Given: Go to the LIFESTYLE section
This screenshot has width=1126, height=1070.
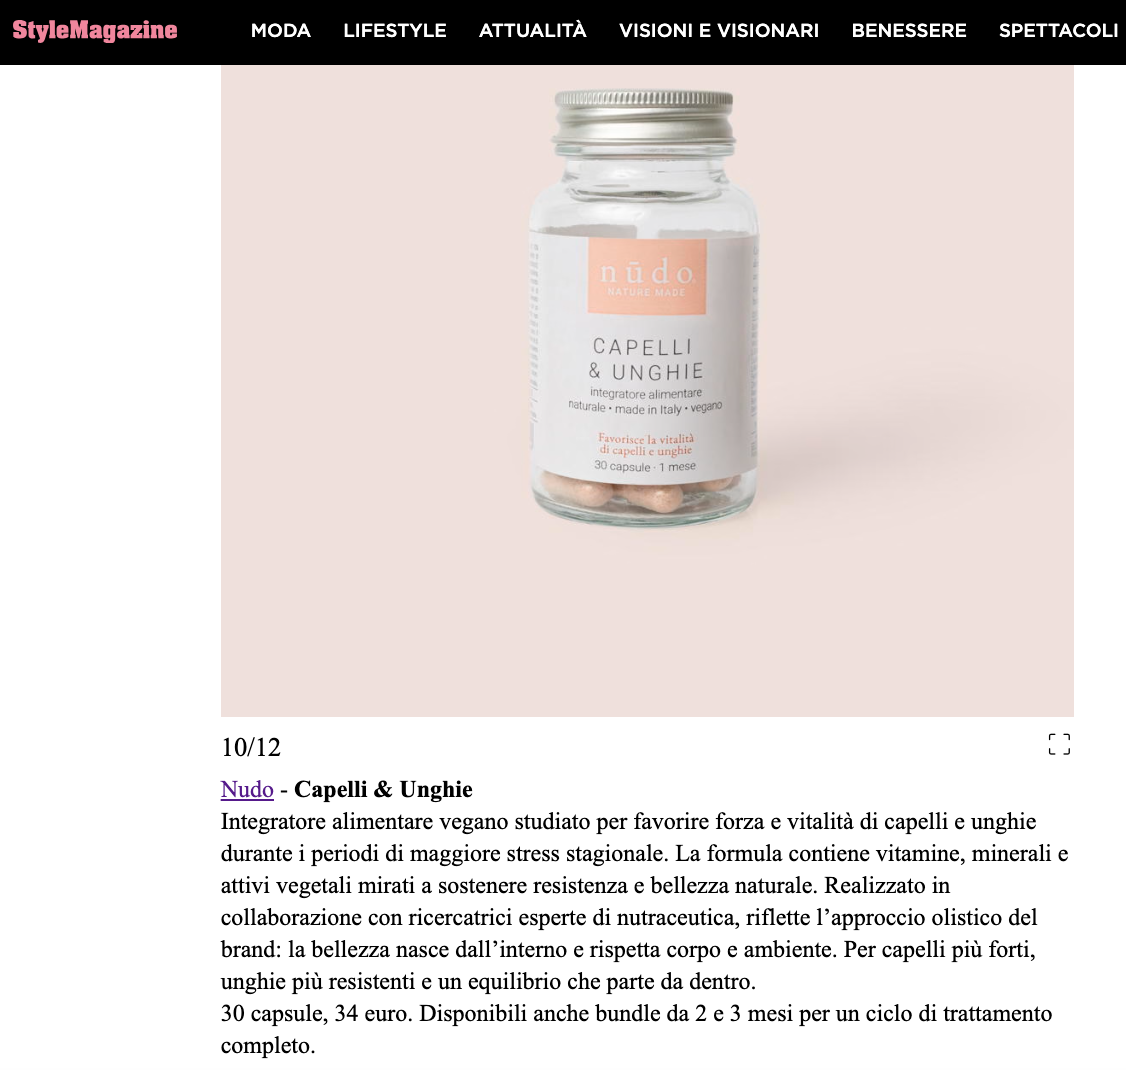Looking at the screenshot, I should pyautogui.click(x=395, y=31).
